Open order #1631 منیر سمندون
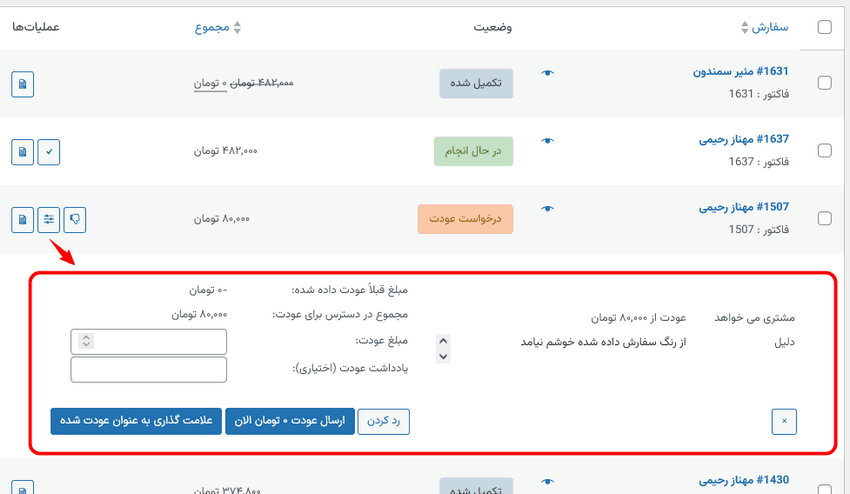 [740, 72]
